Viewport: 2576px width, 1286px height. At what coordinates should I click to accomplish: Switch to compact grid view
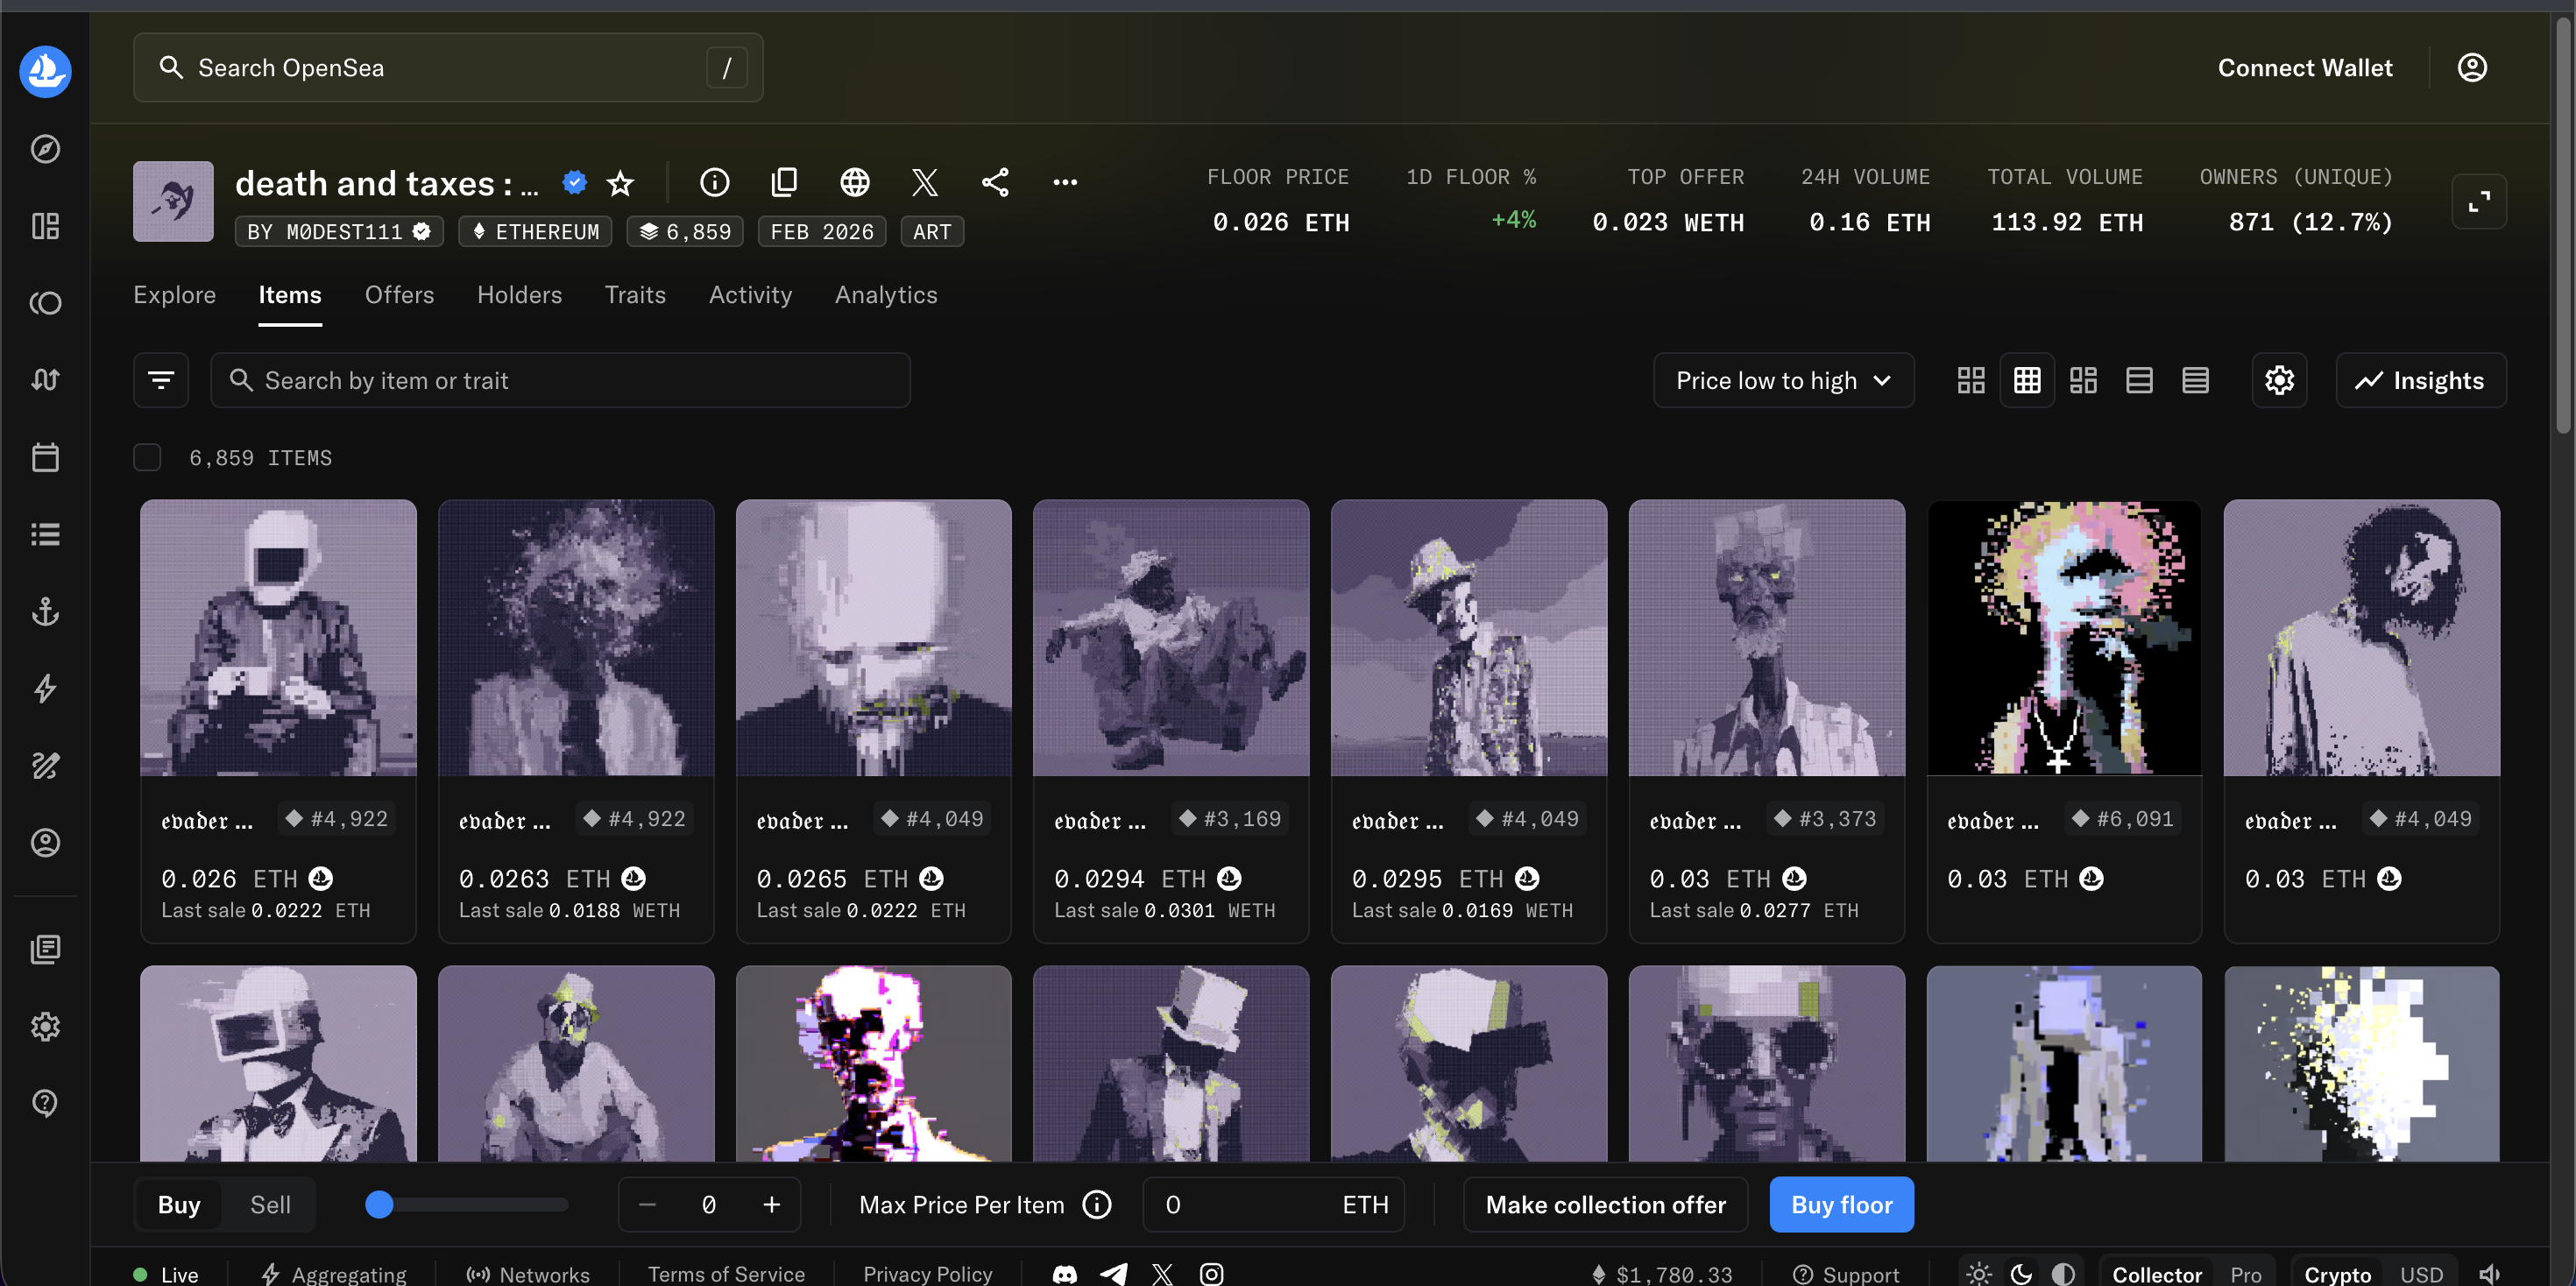tap(2027, 380)
